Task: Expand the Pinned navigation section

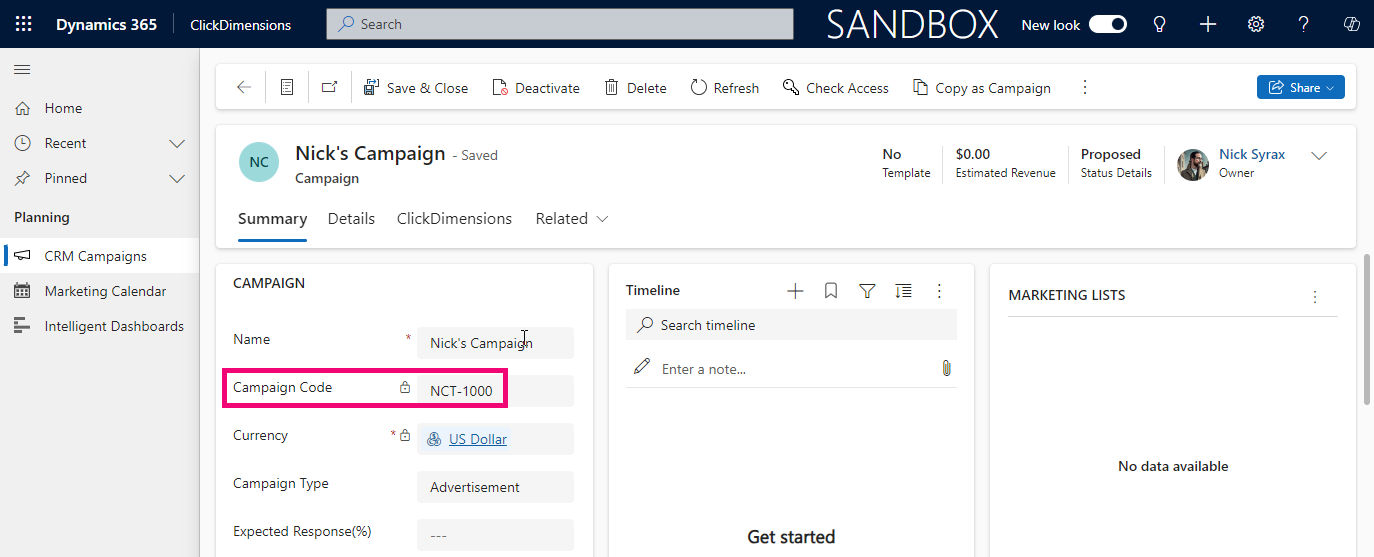Action: (x=177, y=178)
